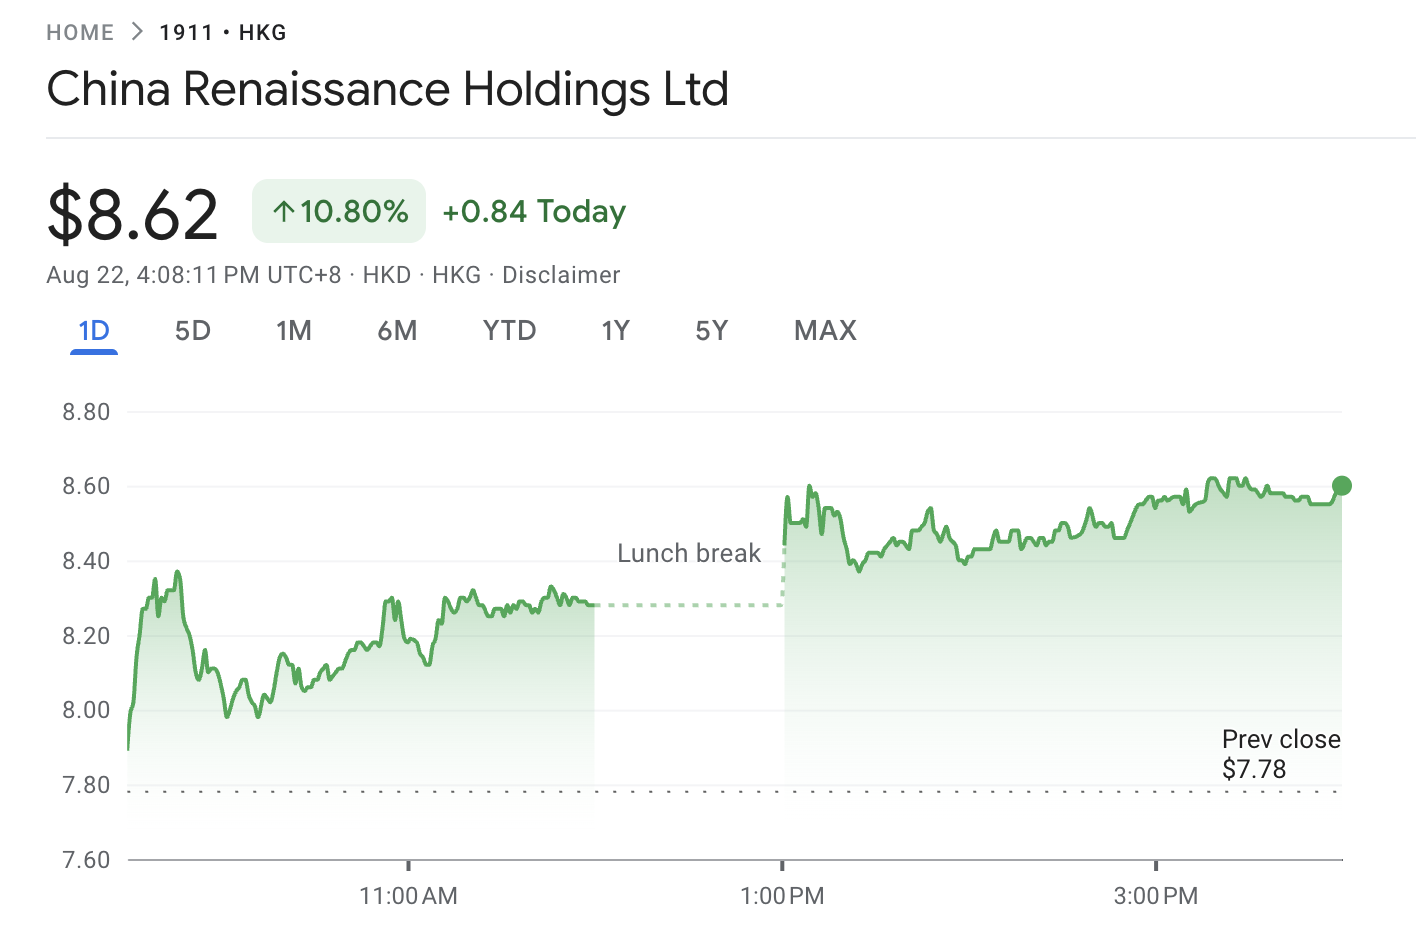Click the $8.62 current price display

[132, 211]
